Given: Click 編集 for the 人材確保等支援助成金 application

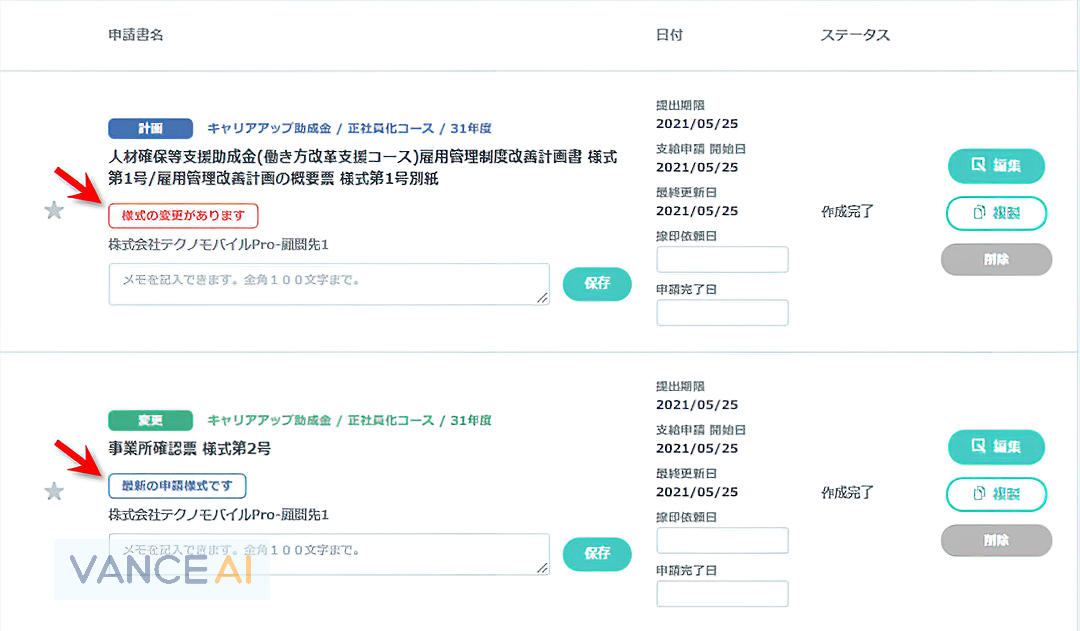Looking at the screenshot, I should pyautogui.click(x=995, y=166).
